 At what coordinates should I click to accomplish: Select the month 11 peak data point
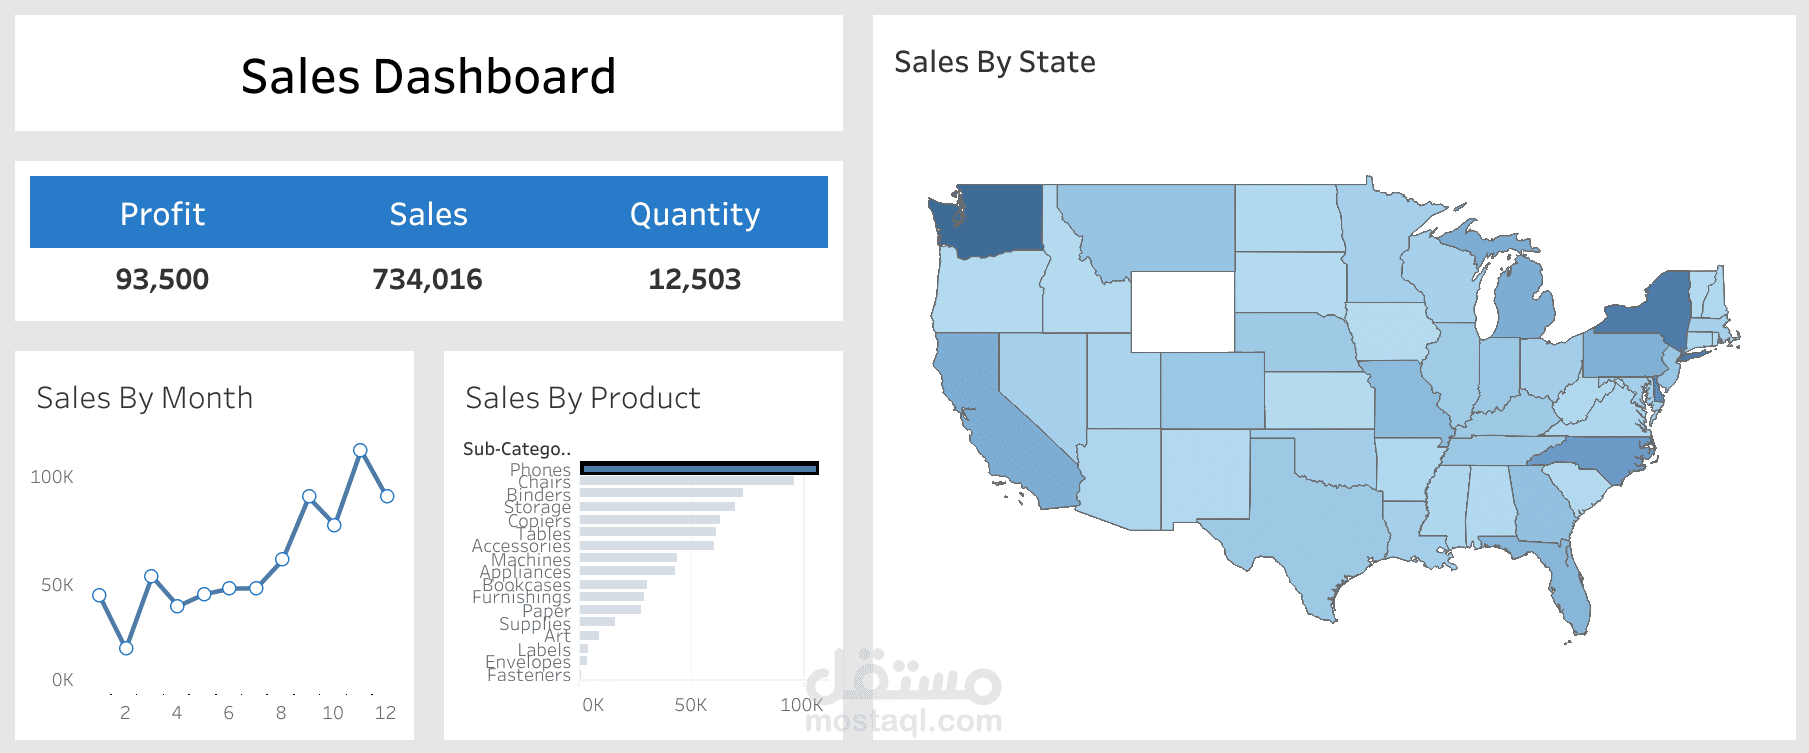[x=360, y=450]
